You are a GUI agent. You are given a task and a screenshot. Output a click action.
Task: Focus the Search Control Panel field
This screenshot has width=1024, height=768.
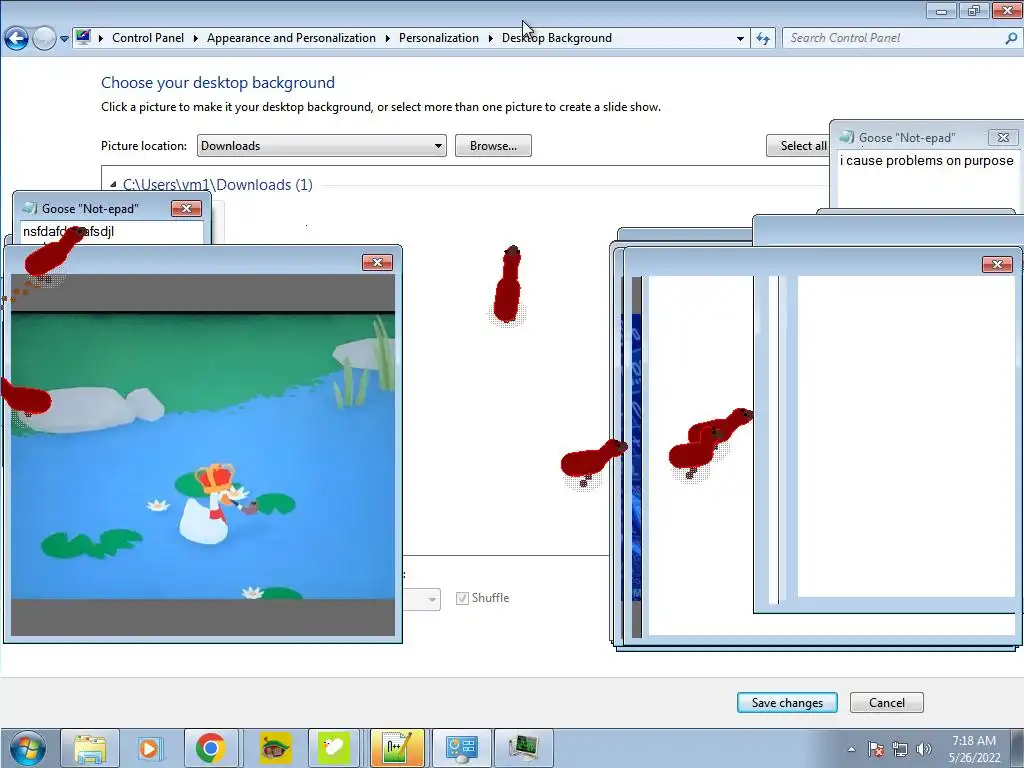(901, 38)
